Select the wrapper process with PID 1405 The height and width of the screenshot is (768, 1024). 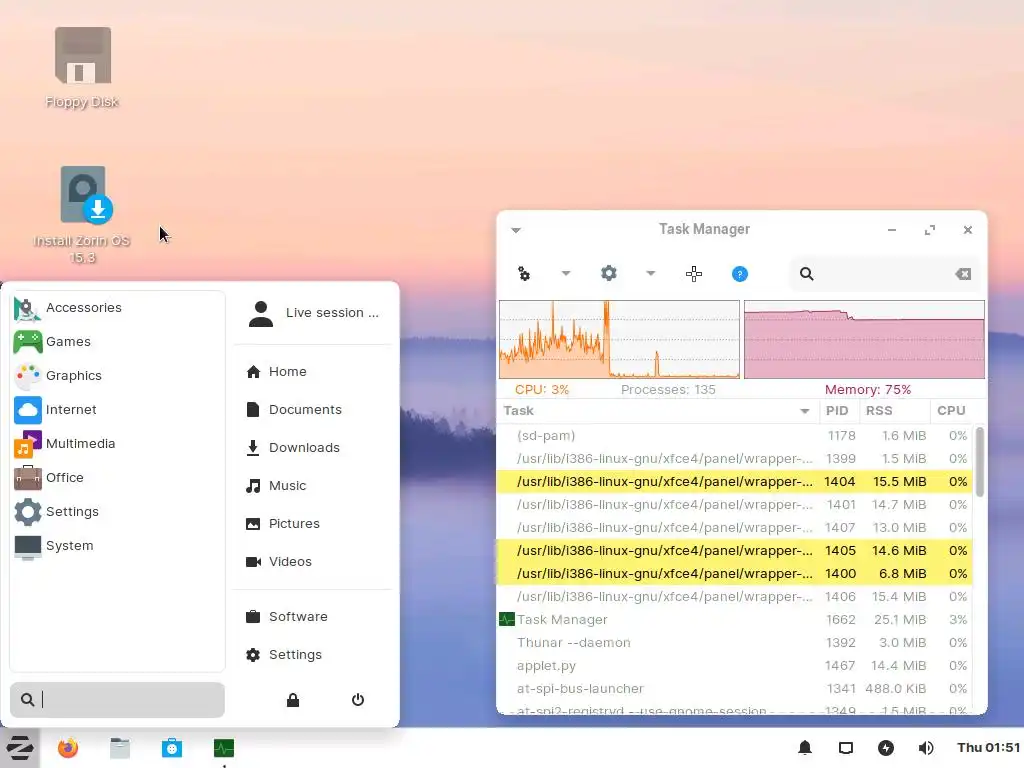pyautogui.click(x=735, y=551)
